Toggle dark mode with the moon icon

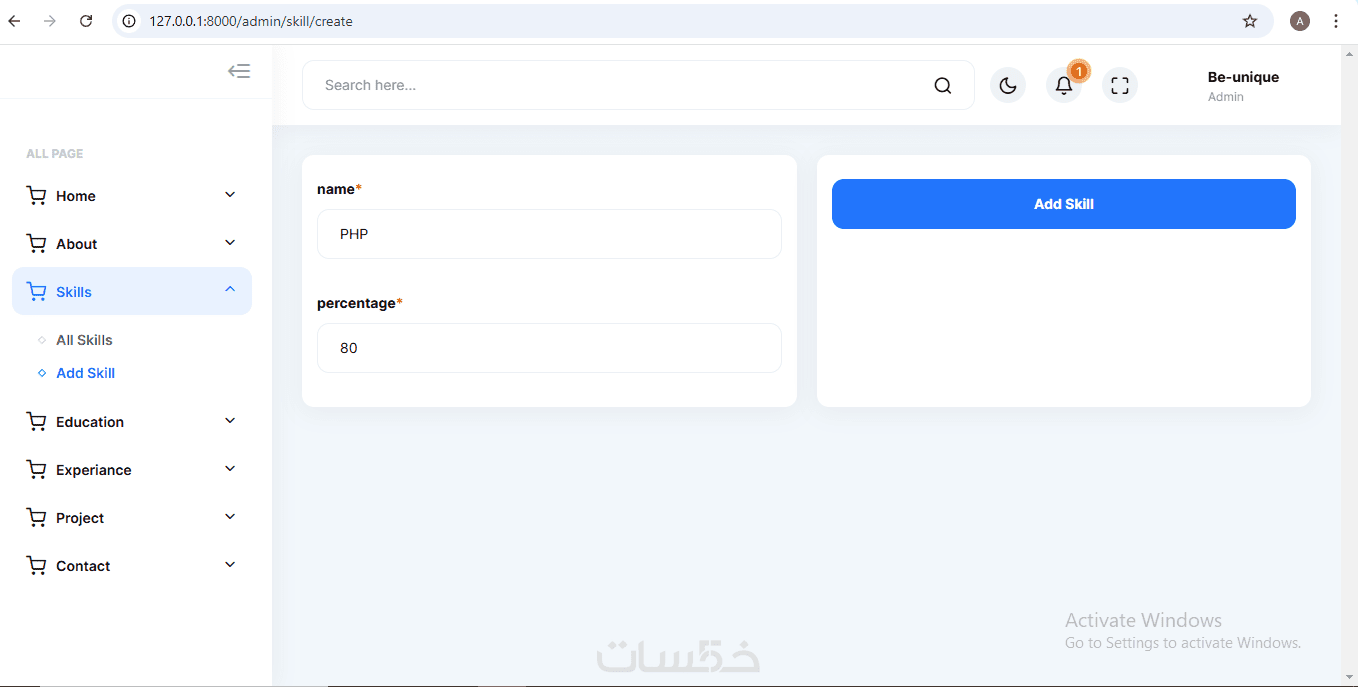(1008, 85)
